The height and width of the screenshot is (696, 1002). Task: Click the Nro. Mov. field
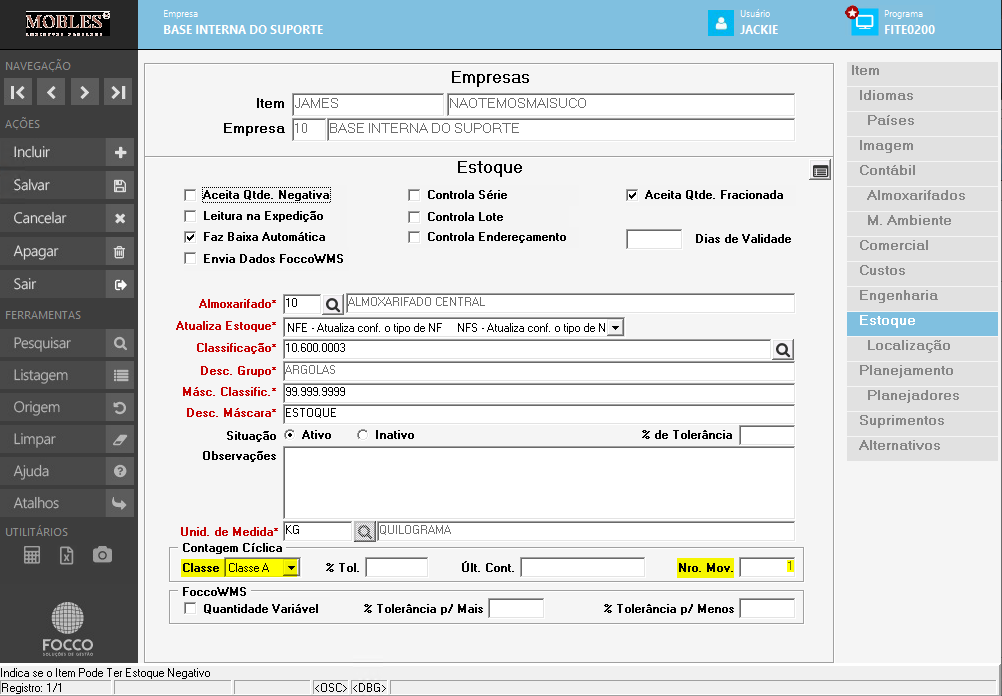tap(767, 567)
